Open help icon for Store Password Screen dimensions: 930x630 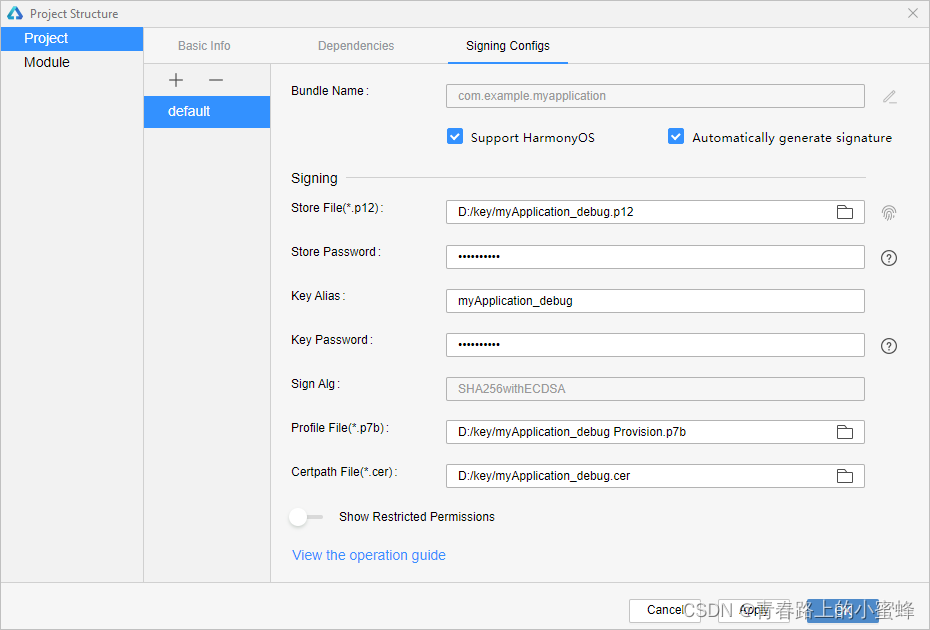click(889, 258)
